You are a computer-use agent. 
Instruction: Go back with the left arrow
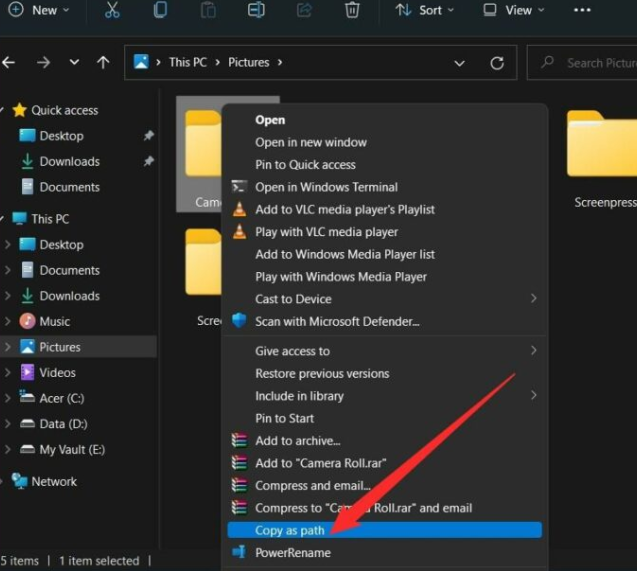tap(9, 63)
